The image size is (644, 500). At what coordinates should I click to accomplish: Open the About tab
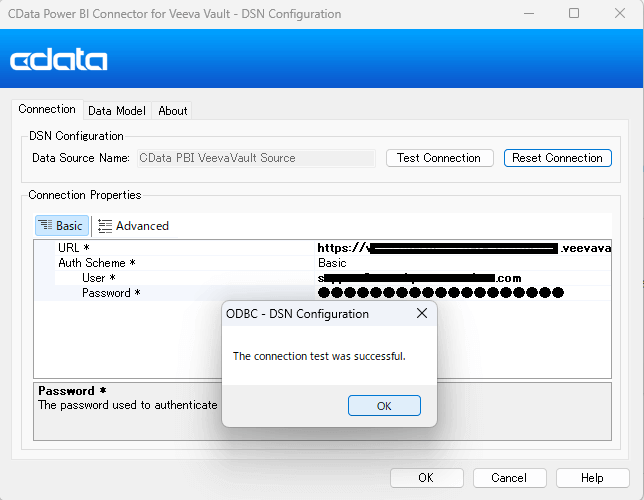(173, 111)
